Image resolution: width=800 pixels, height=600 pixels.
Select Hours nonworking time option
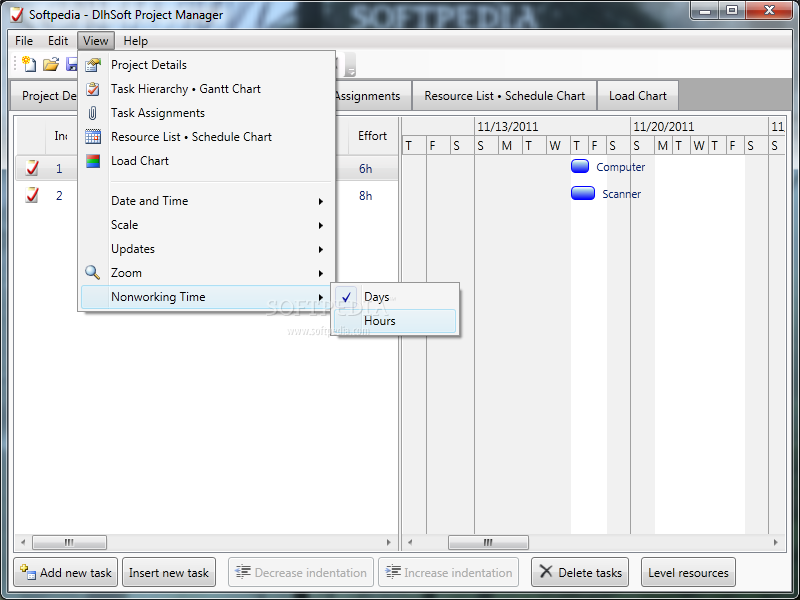(395, 321)
